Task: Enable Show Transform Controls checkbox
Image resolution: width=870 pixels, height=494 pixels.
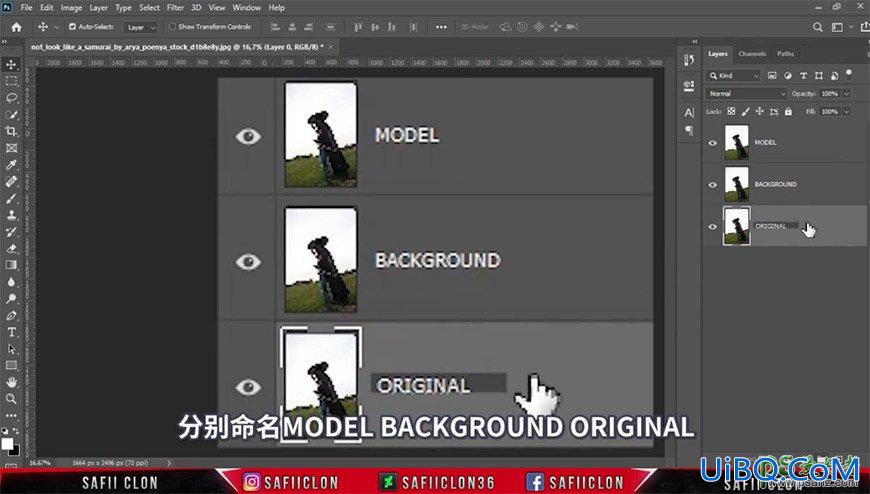Action: [x=172, y=27]
